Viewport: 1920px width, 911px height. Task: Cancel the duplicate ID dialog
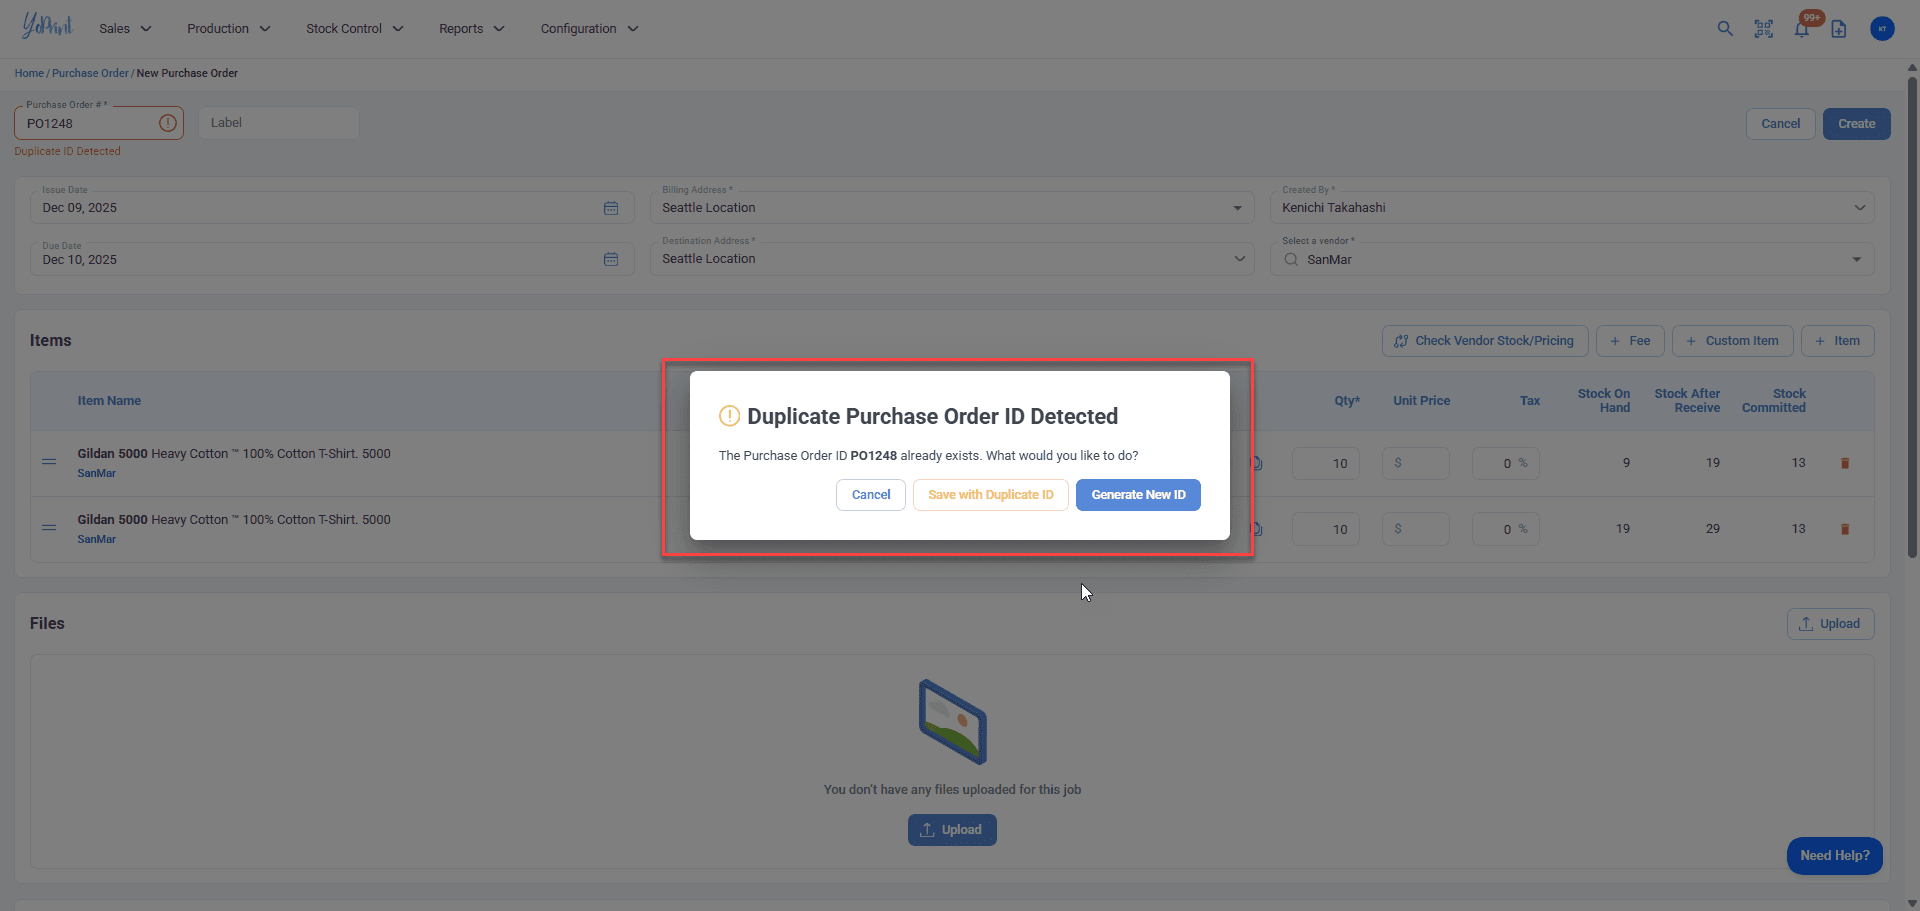[x=870, y=495]
